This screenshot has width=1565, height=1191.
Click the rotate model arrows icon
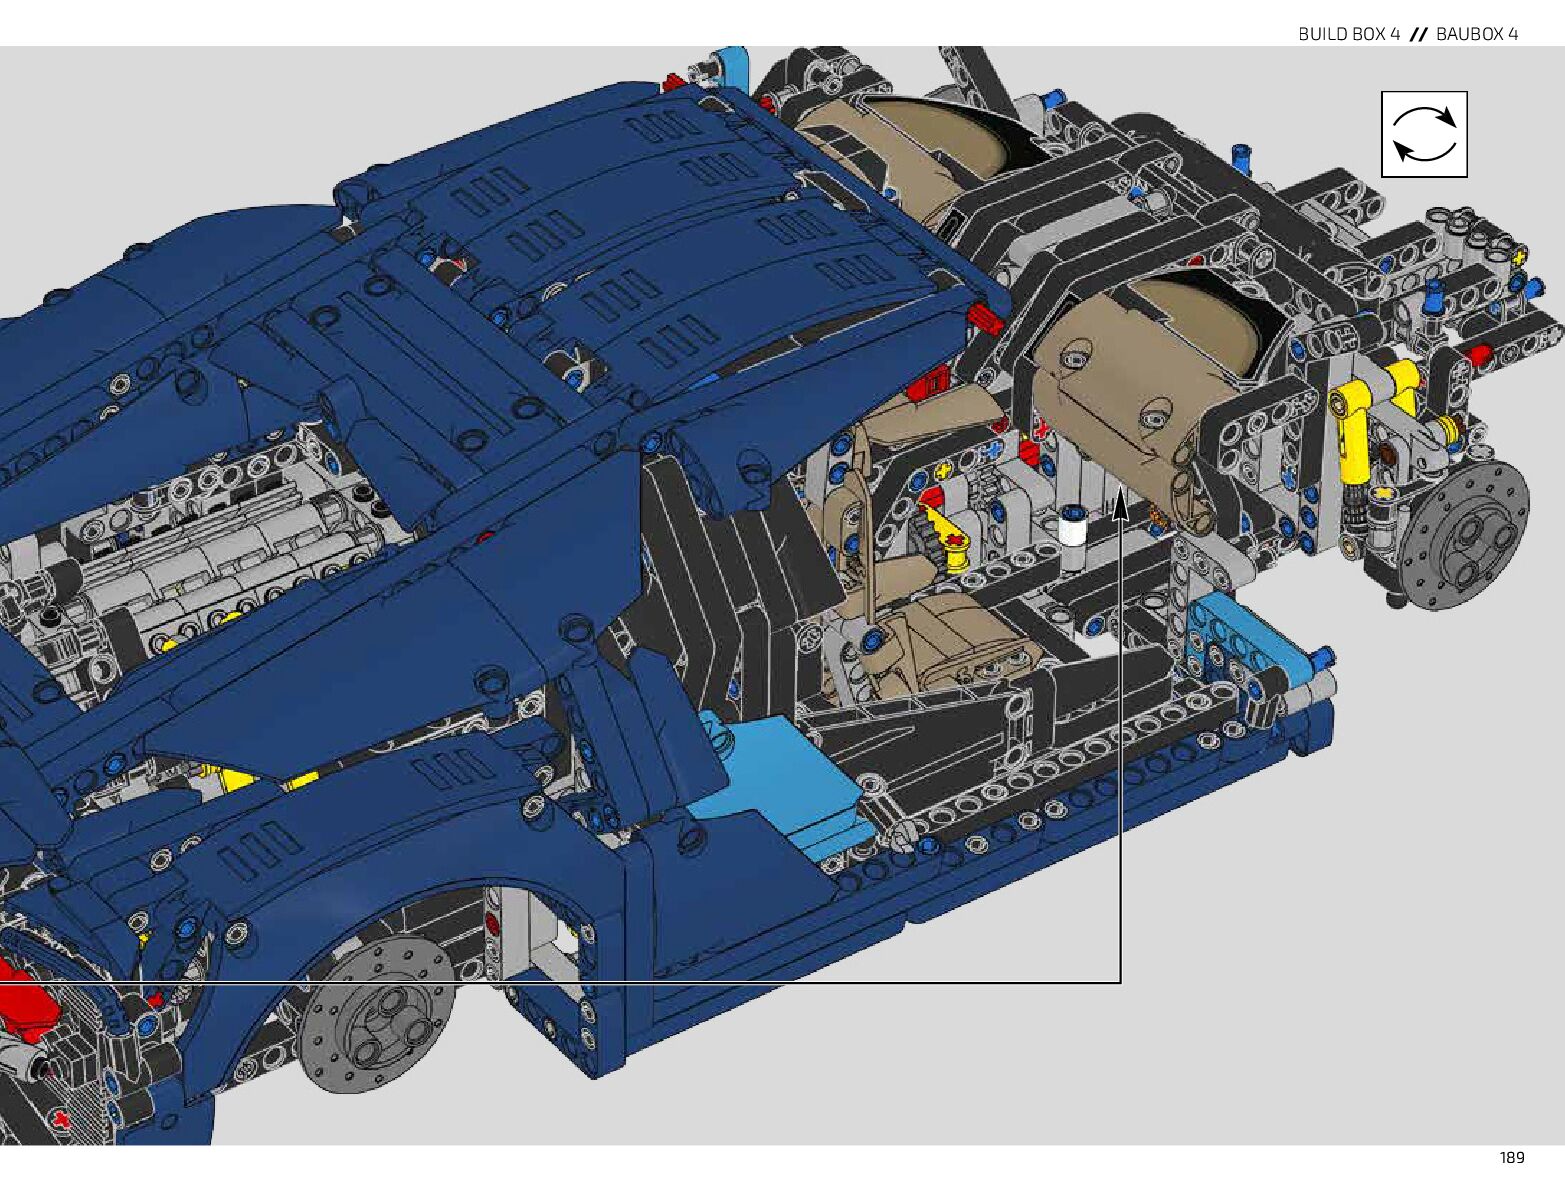[x=1423, y=135]
